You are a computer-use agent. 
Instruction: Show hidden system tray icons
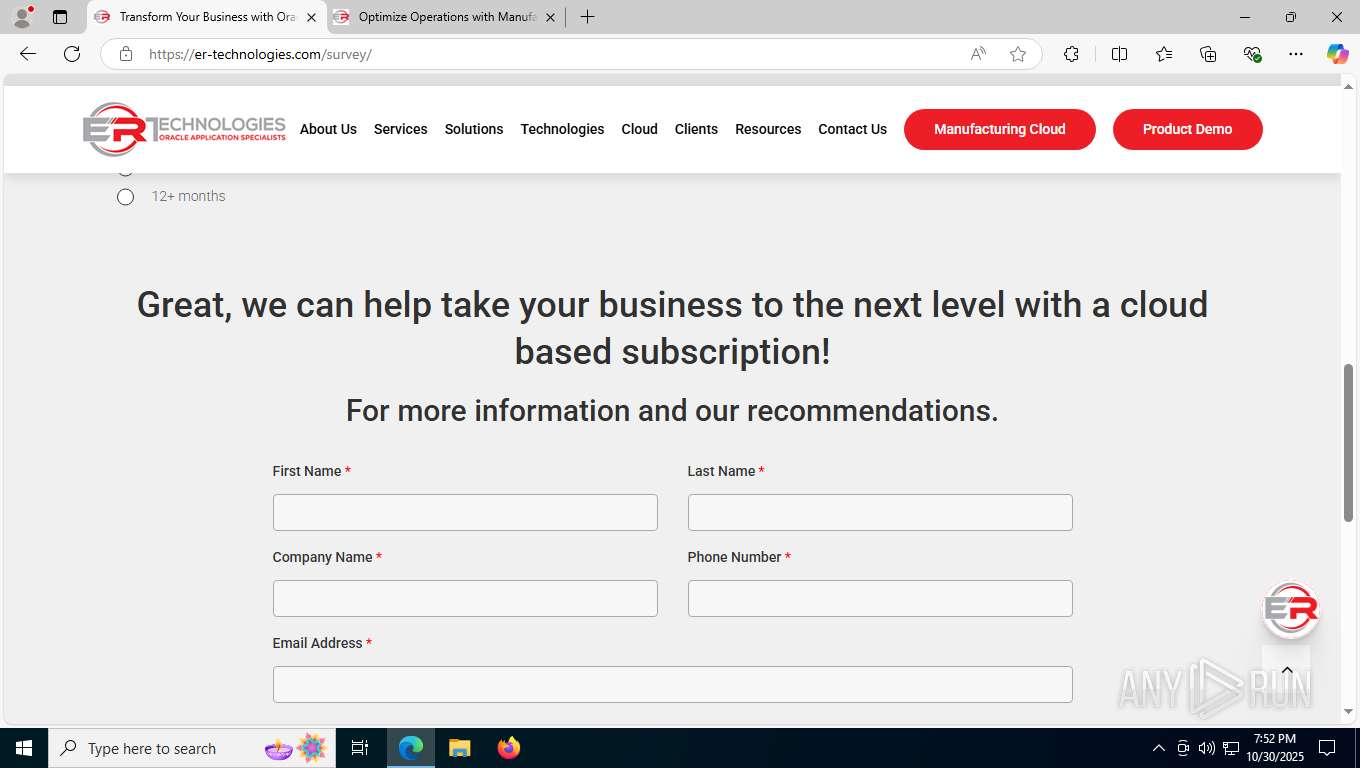tap(1159, 748)
